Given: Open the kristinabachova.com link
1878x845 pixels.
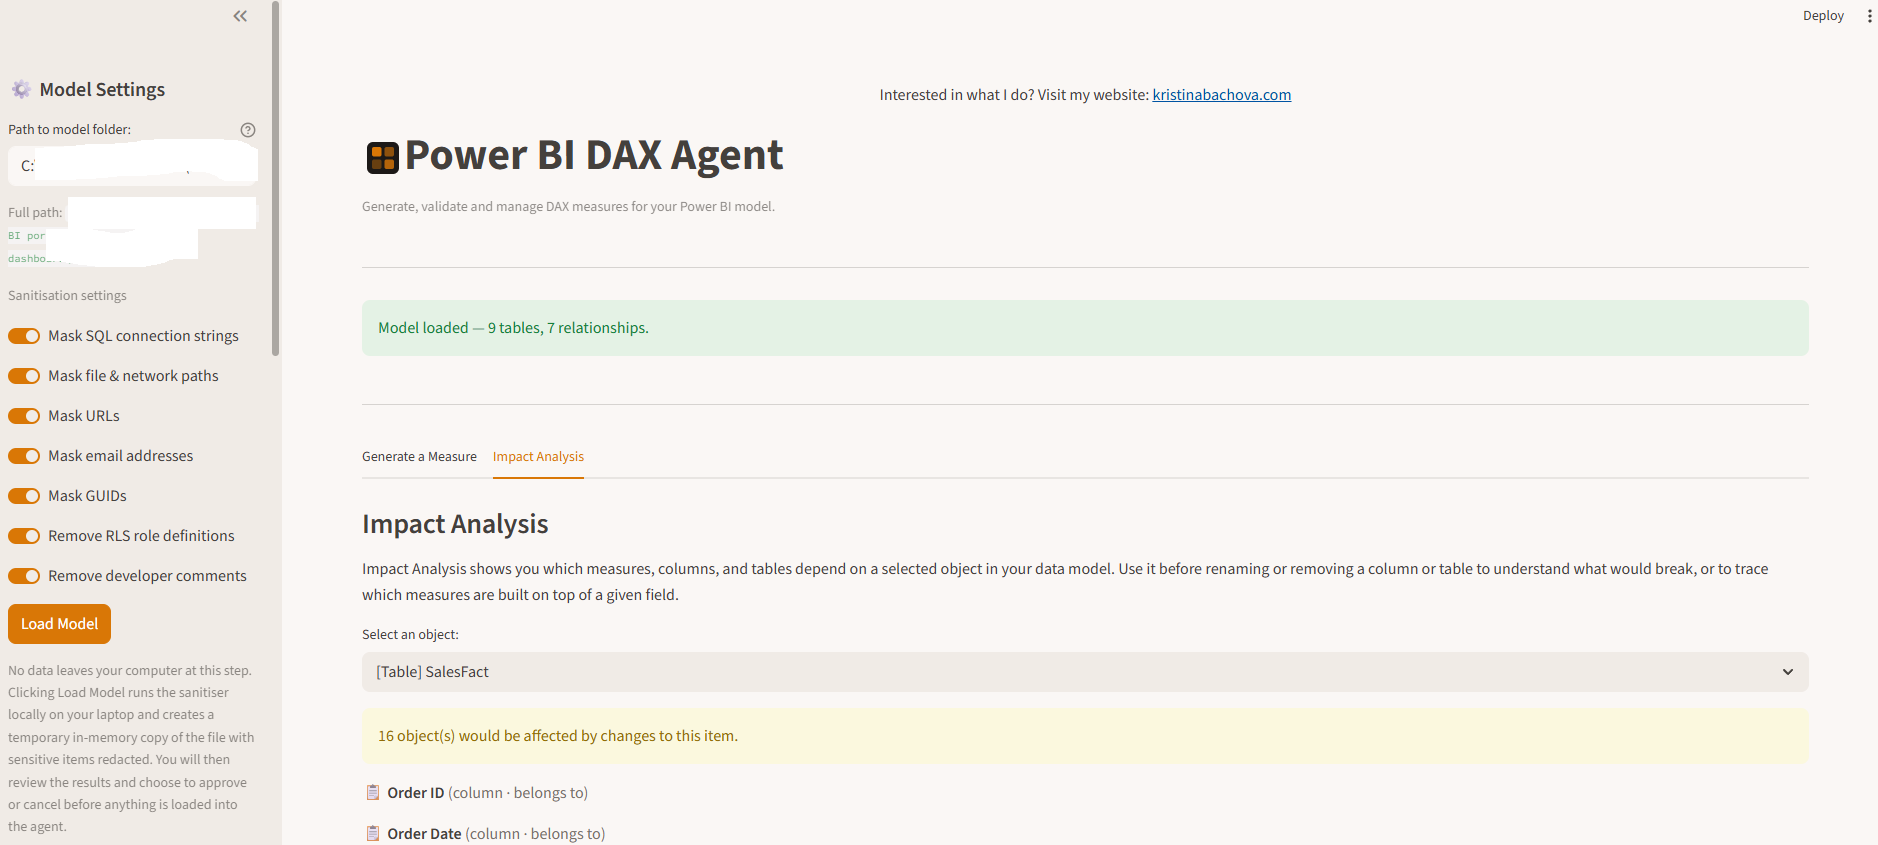Looking at the screenshot, I should pos(1221,95).
